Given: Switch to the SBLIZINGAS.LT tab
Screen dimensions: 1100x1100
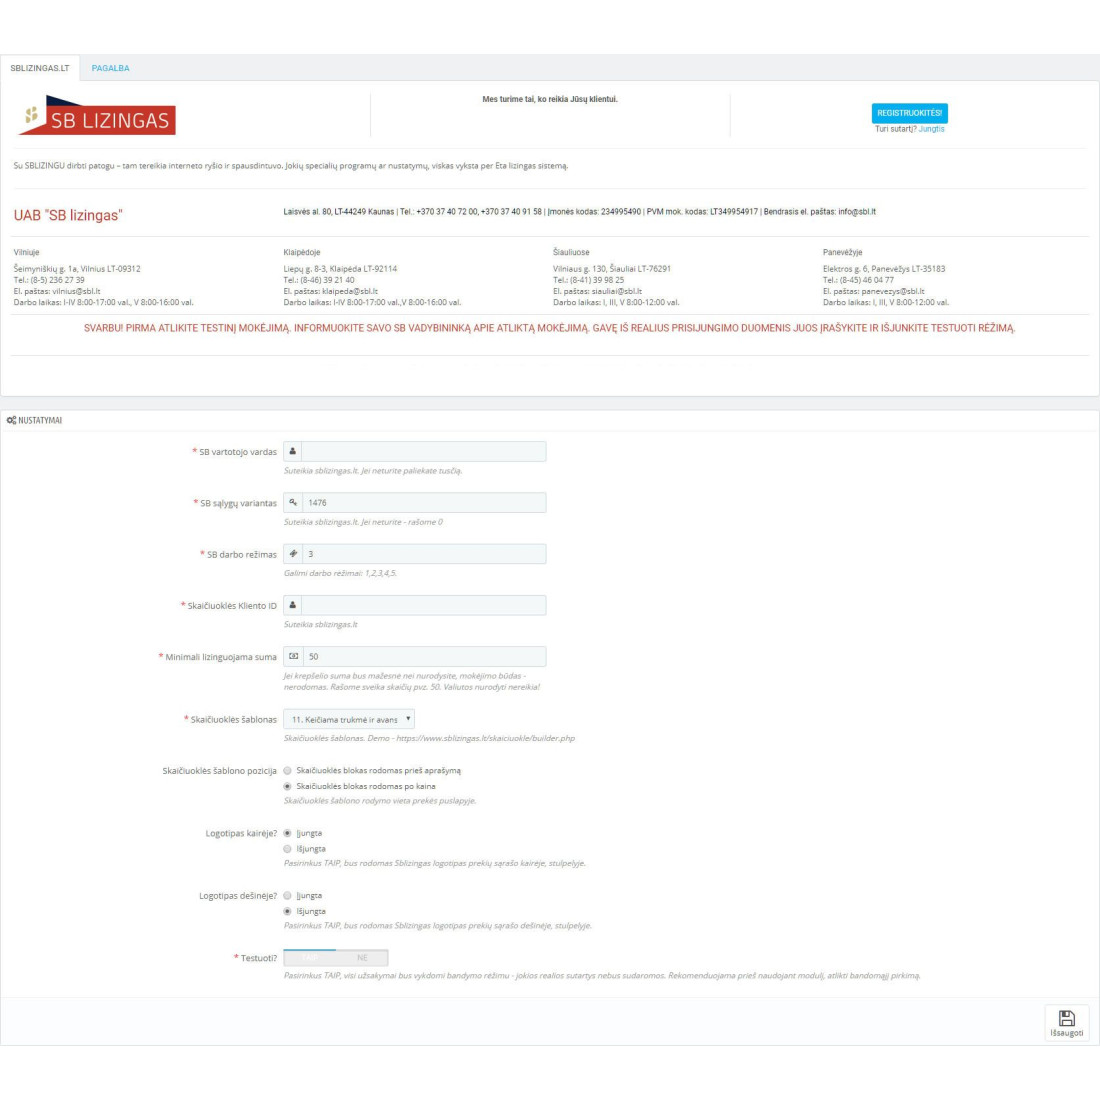Looking at the screenshot, I should click(x=40, y=68).
